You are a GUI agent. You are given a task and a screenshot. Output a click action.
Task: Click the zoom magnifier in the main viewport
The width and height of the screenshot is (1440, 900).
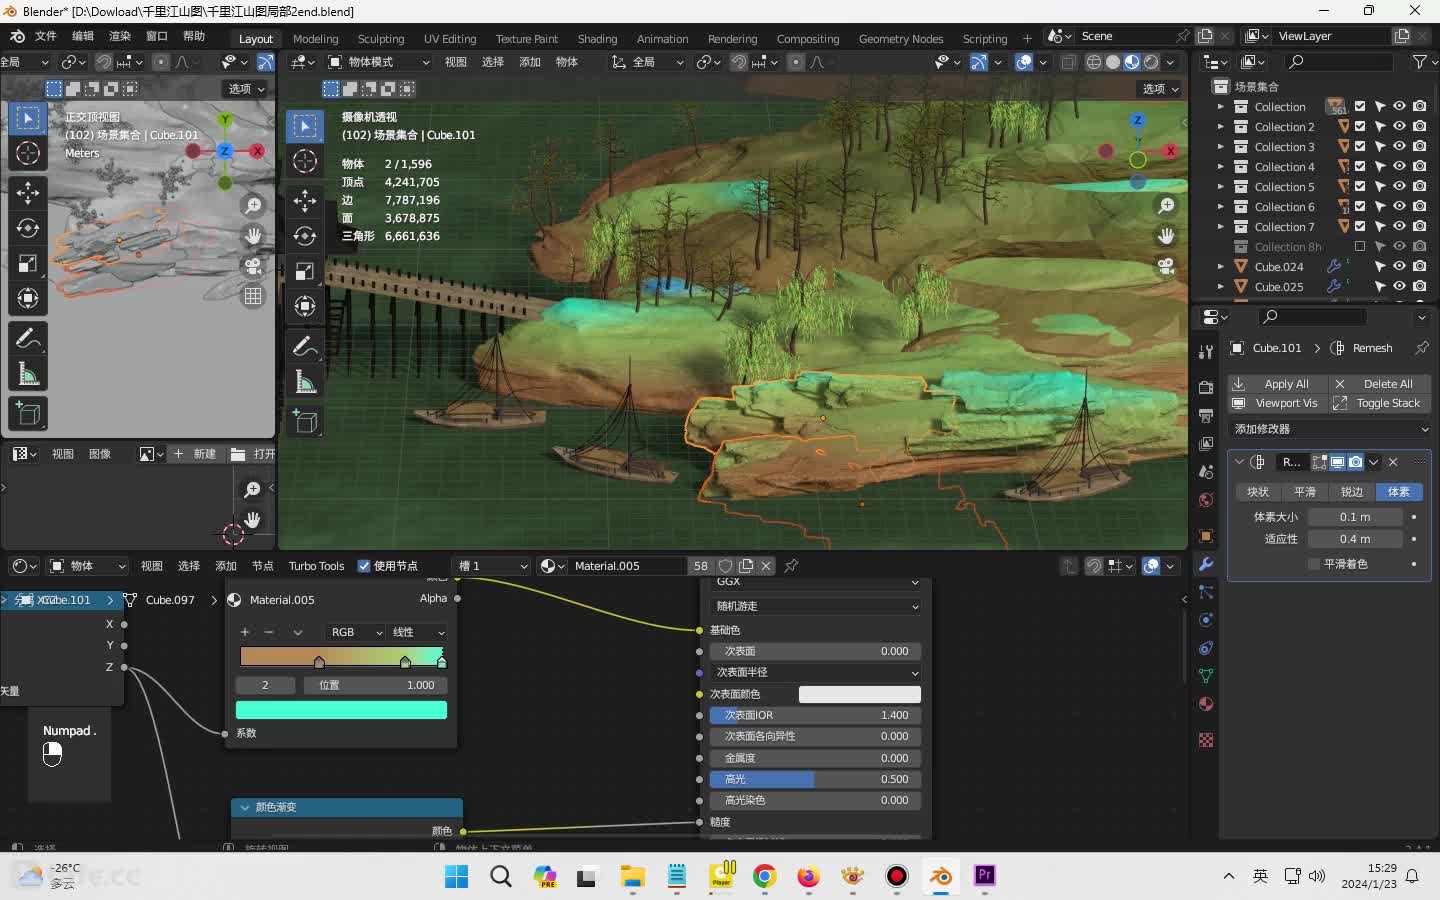(x=1166, y=205)
